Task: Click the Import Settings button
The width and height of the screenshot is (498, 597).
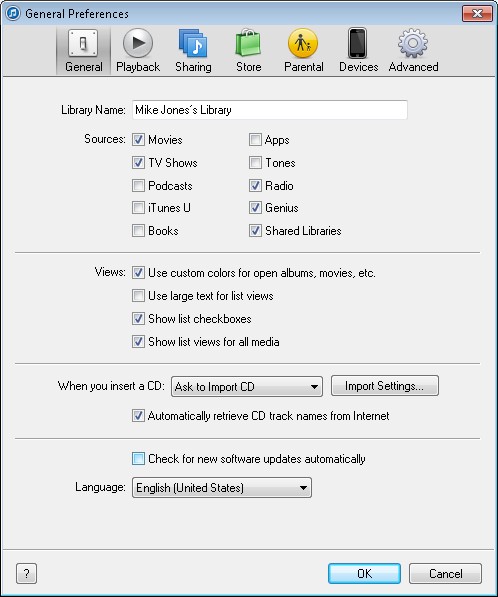Action: 385,386
